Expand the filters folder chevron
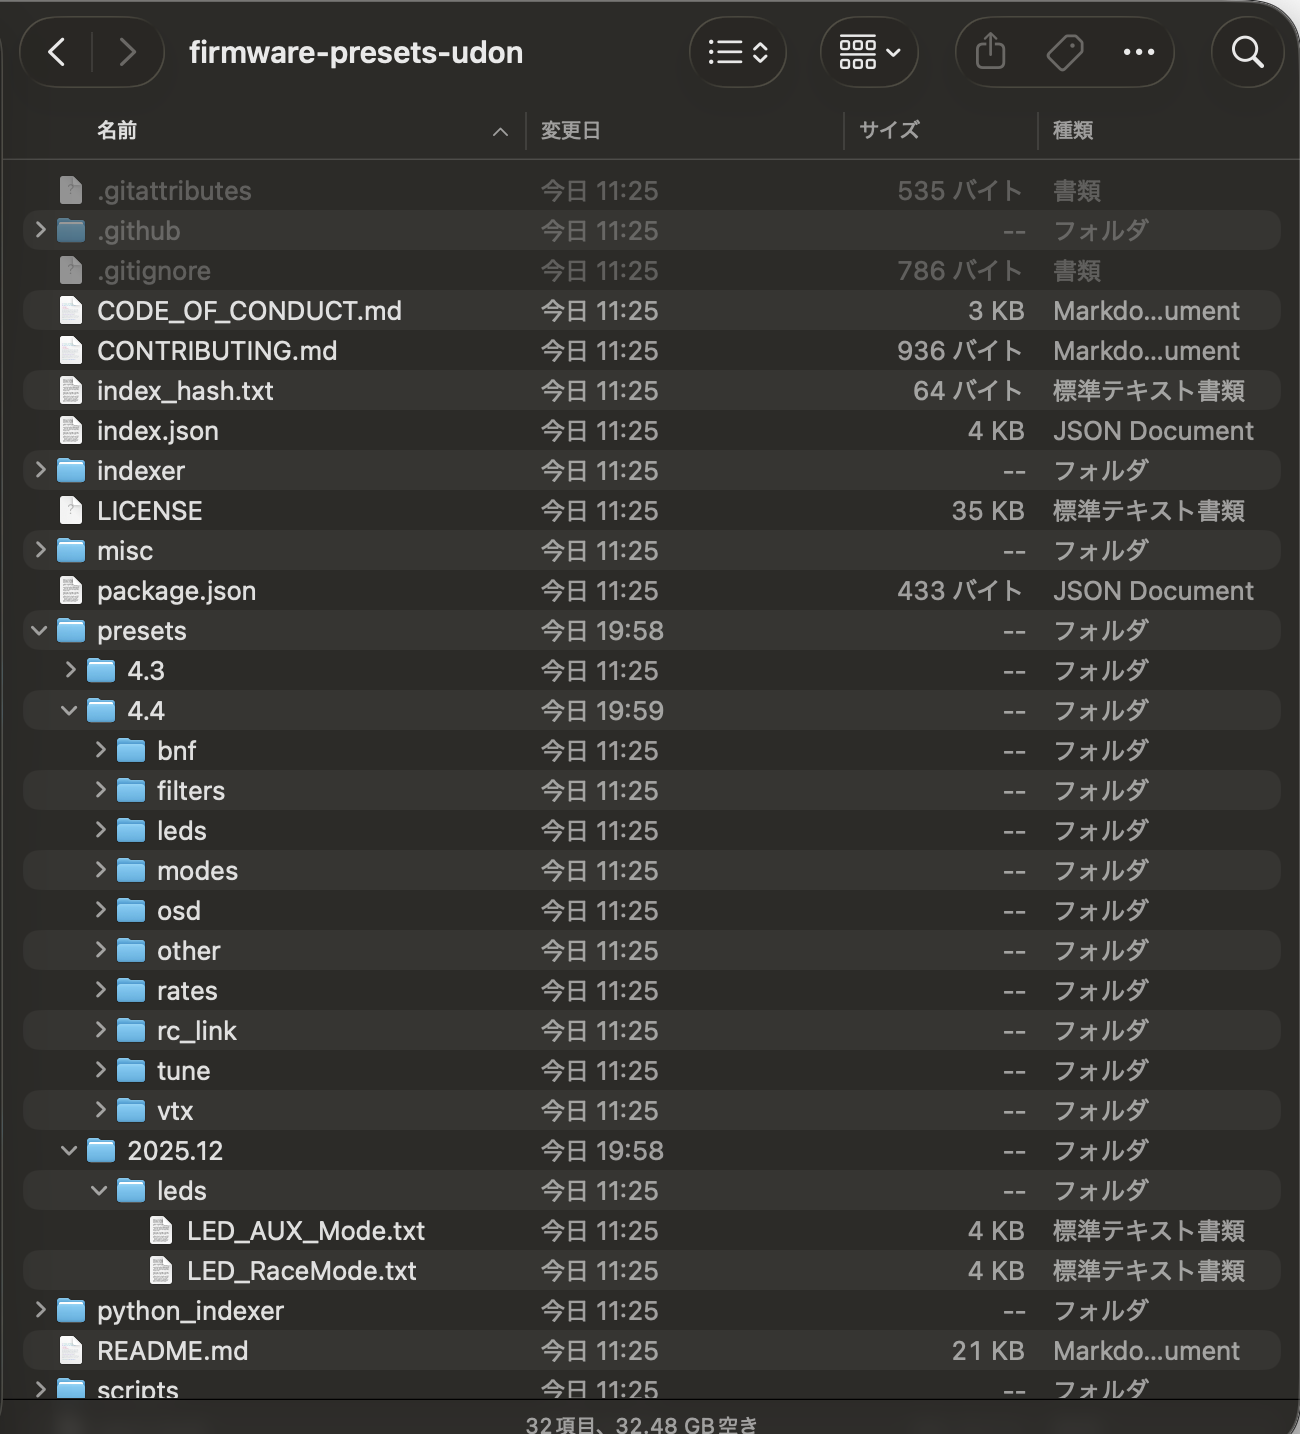Screen dimensions: 1300x1434 [100, 790]
